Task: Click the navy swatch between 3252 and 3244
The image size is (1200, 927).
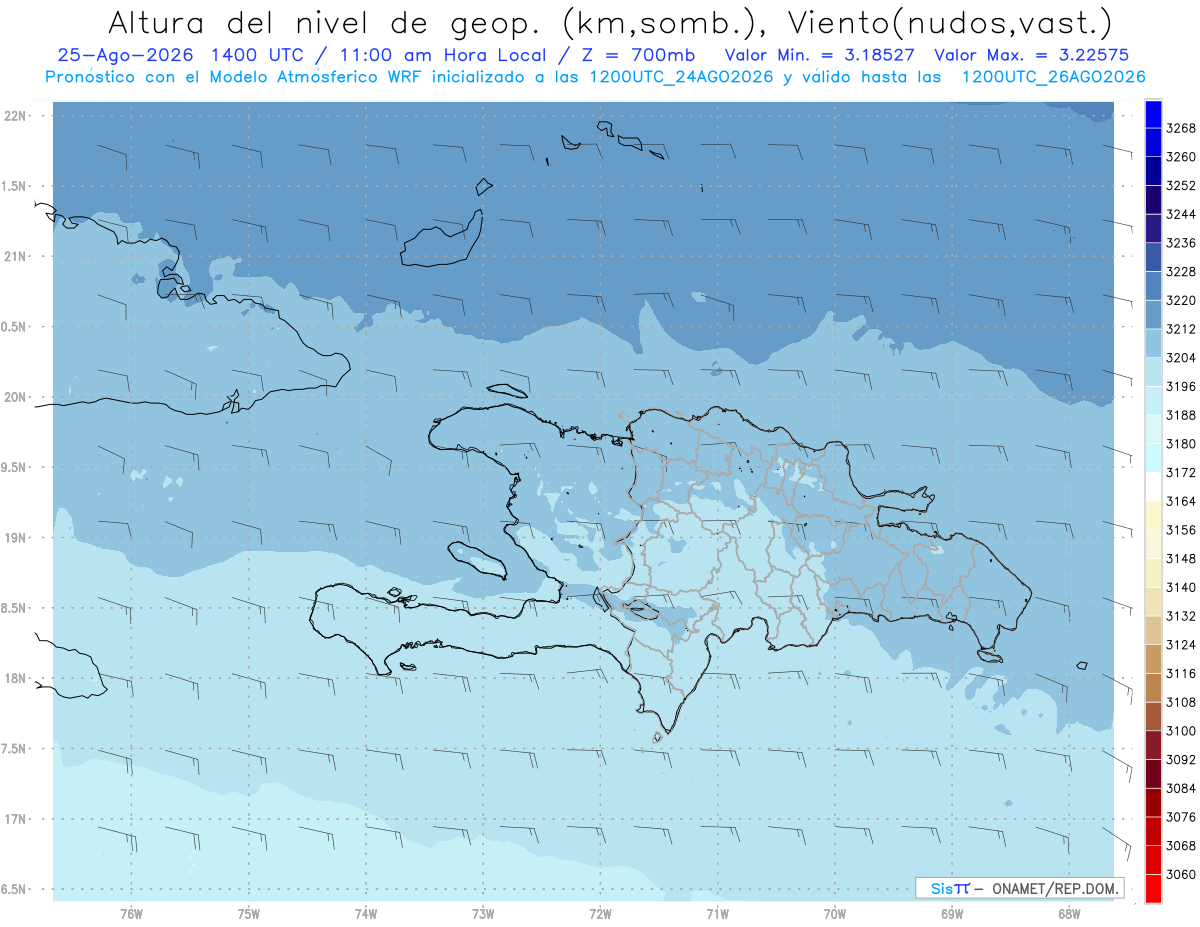Action: (x=1153, y=200)
